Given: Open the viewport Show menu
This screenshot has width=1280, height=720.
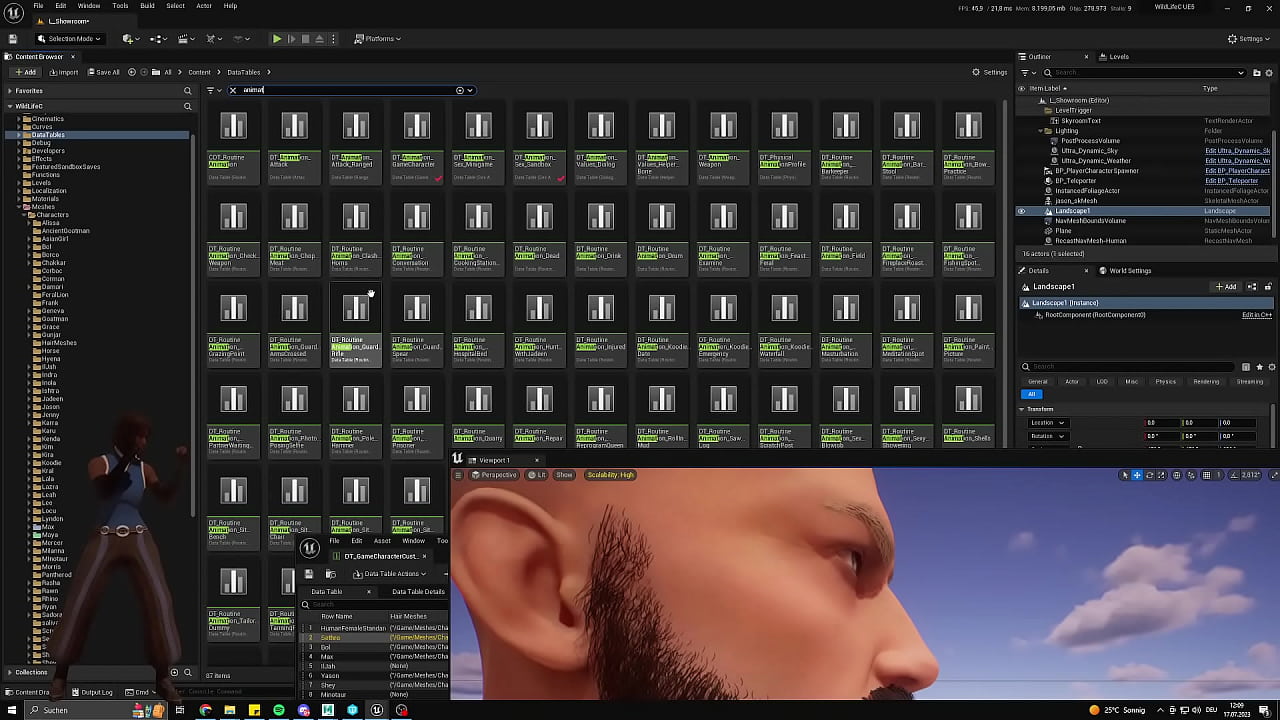Looking at the screenshot, I should point(564,475).
